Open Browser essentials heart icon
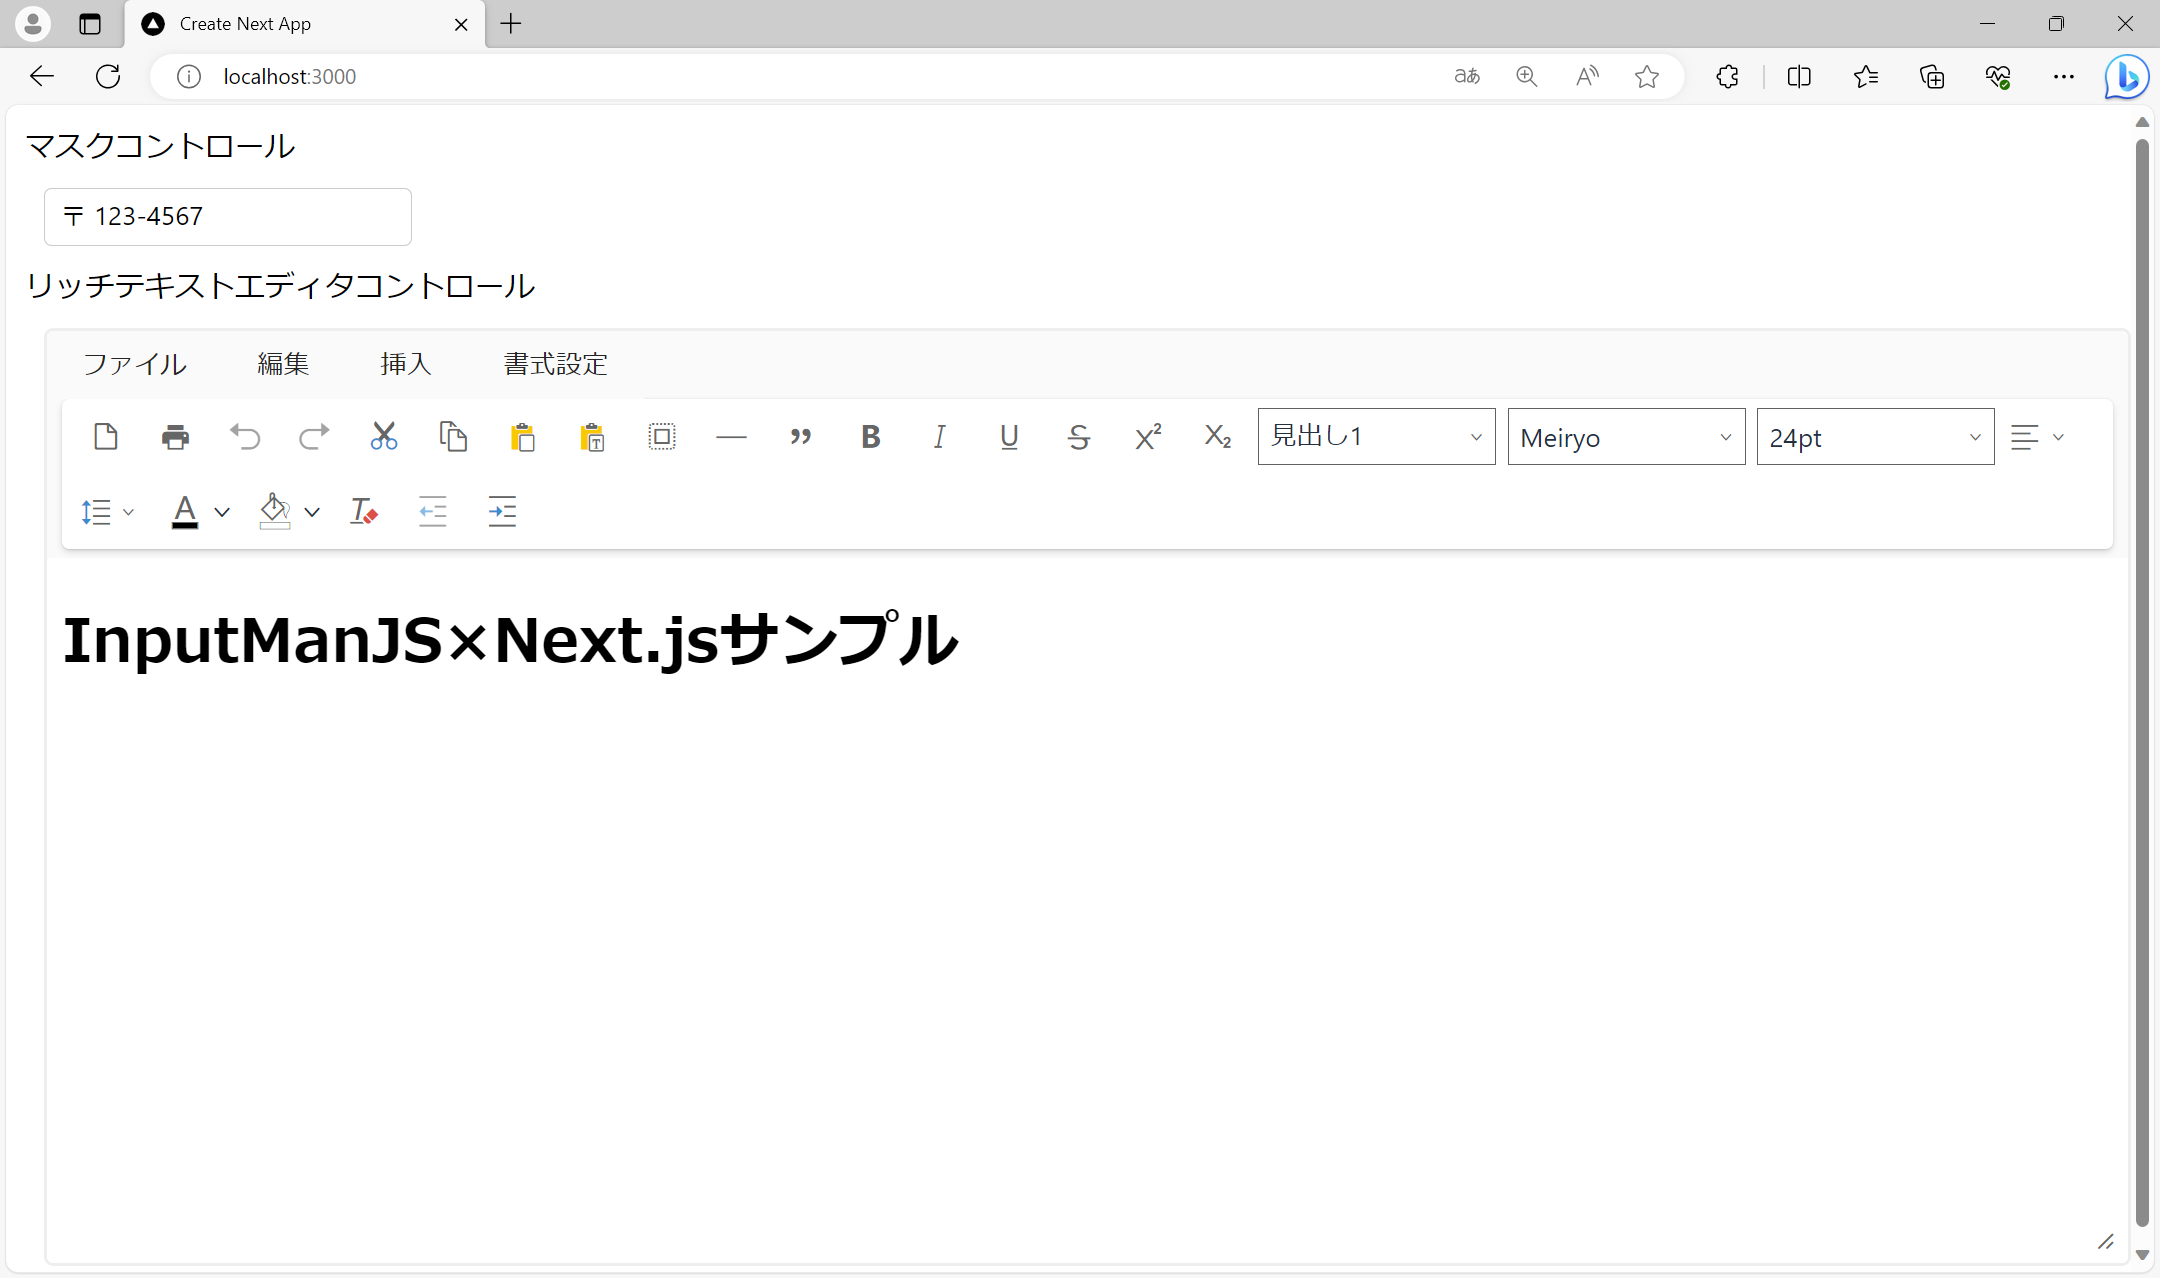 coord(1998,76)
